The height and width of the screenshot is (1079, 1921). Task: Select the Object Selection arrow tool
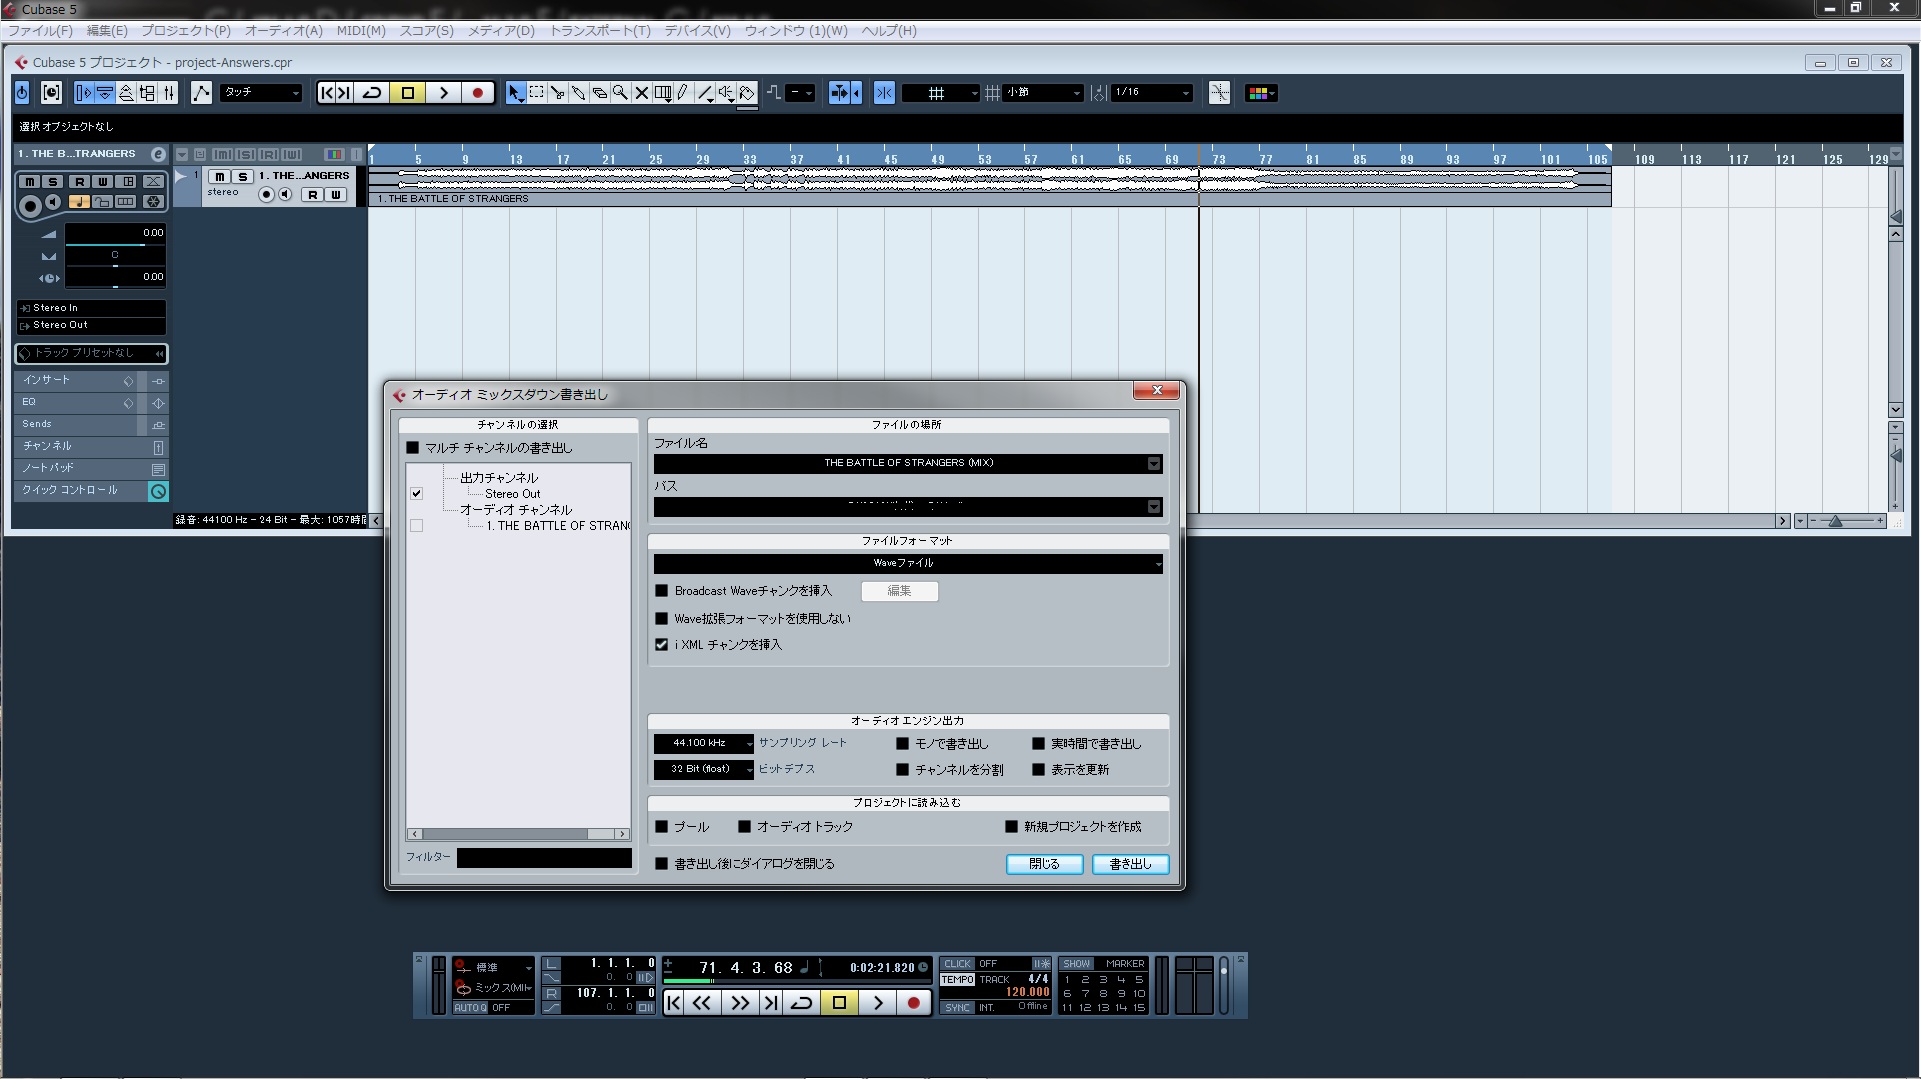tap(515, 93)
